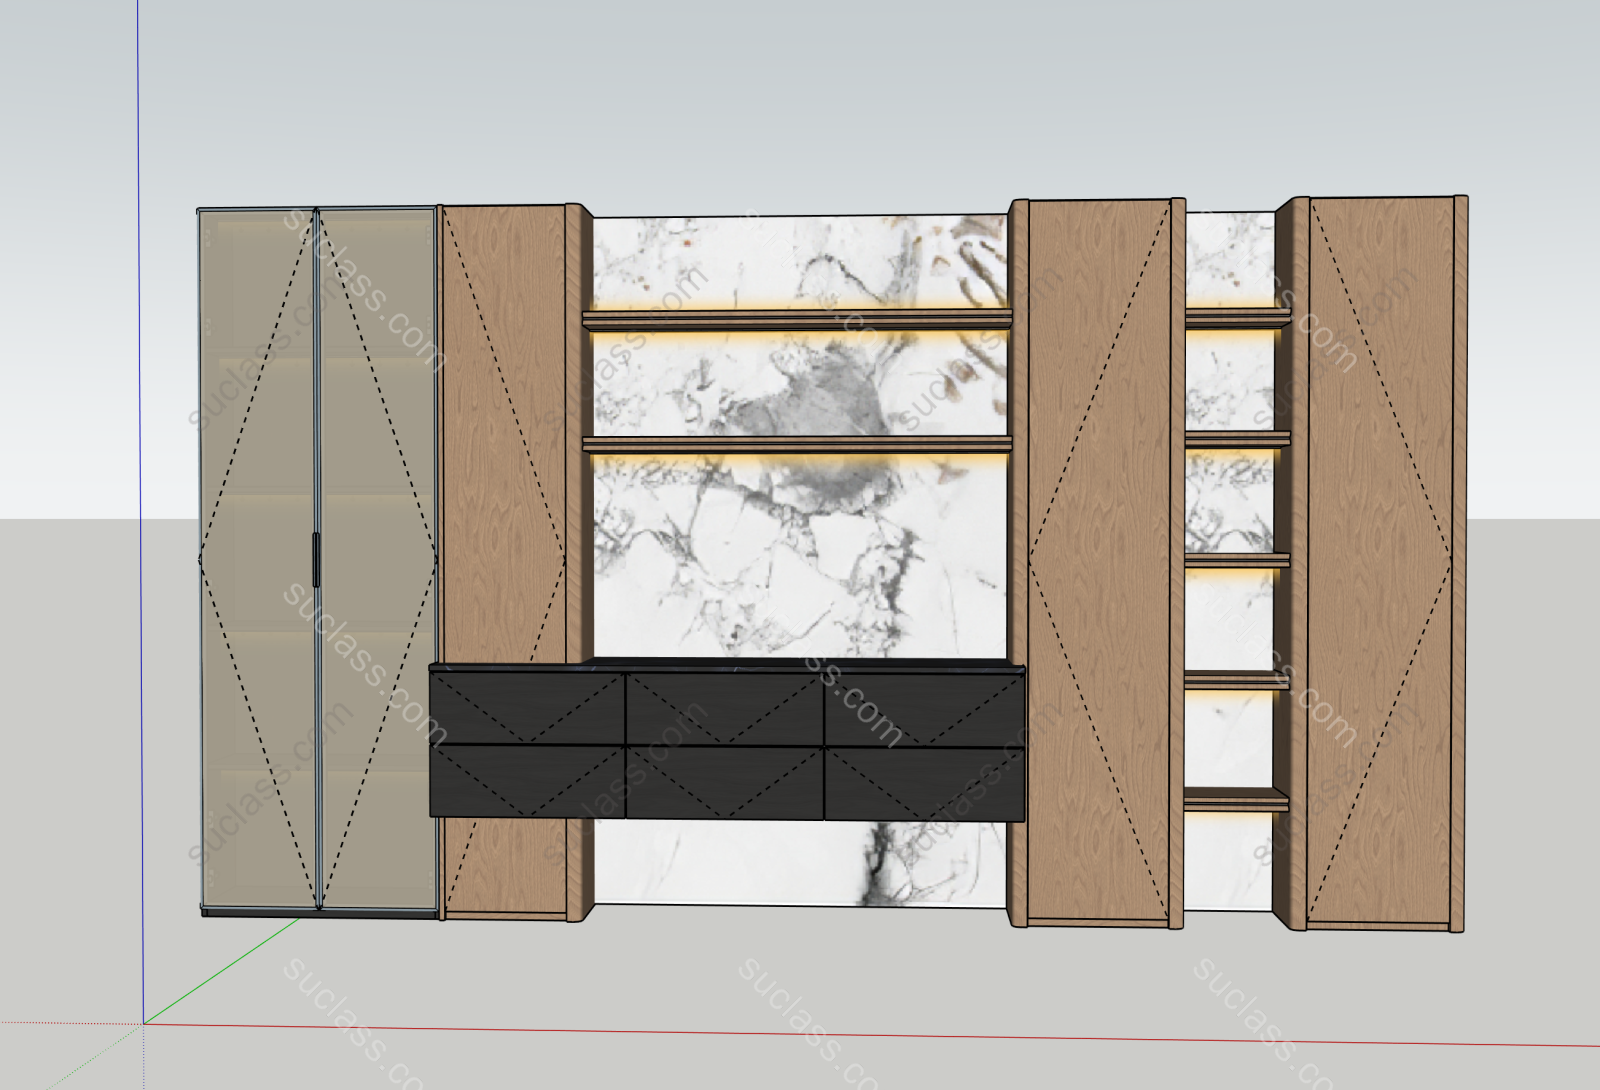Screen dimensions: 1600x1090
Task: Select the wooden door right of the marble wall
Action: click(x=1099, y=560)
